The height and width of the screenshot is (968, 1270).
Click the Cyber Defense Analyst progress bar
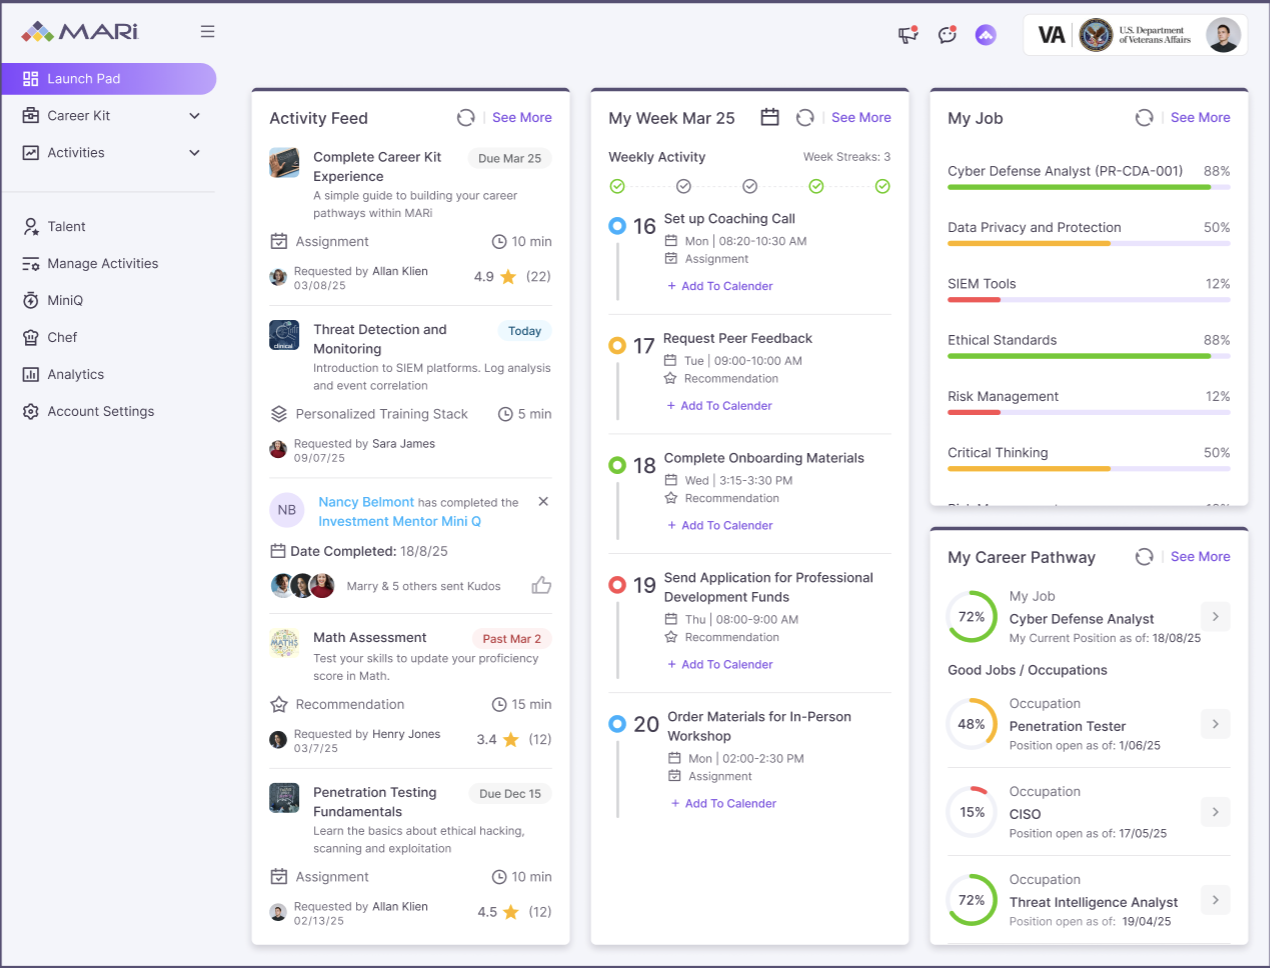(1089, 187)
